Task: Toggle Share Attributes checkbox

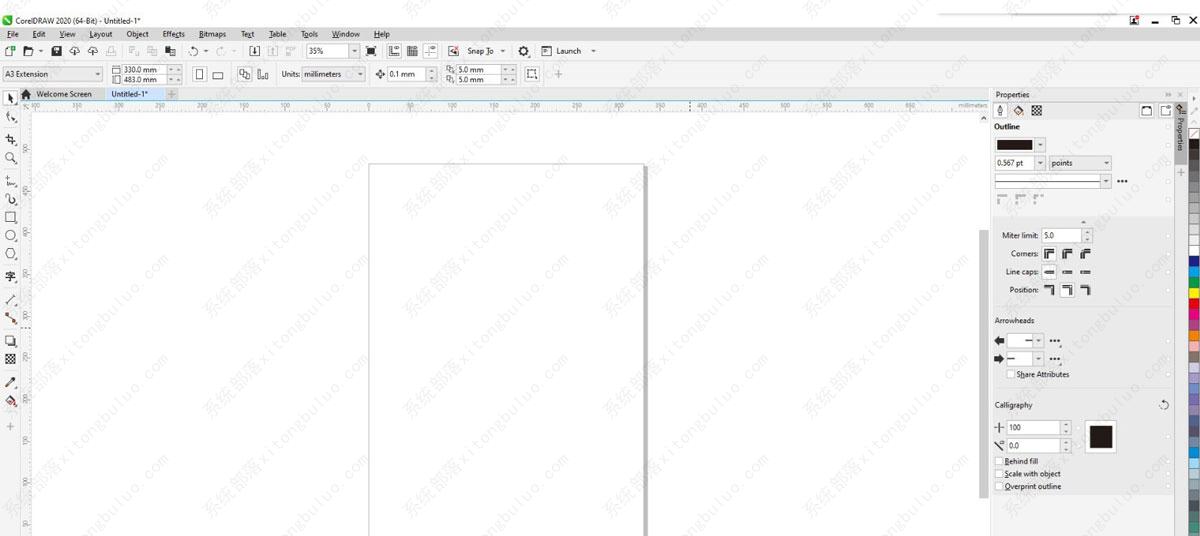Action: tap(1011, 374)
